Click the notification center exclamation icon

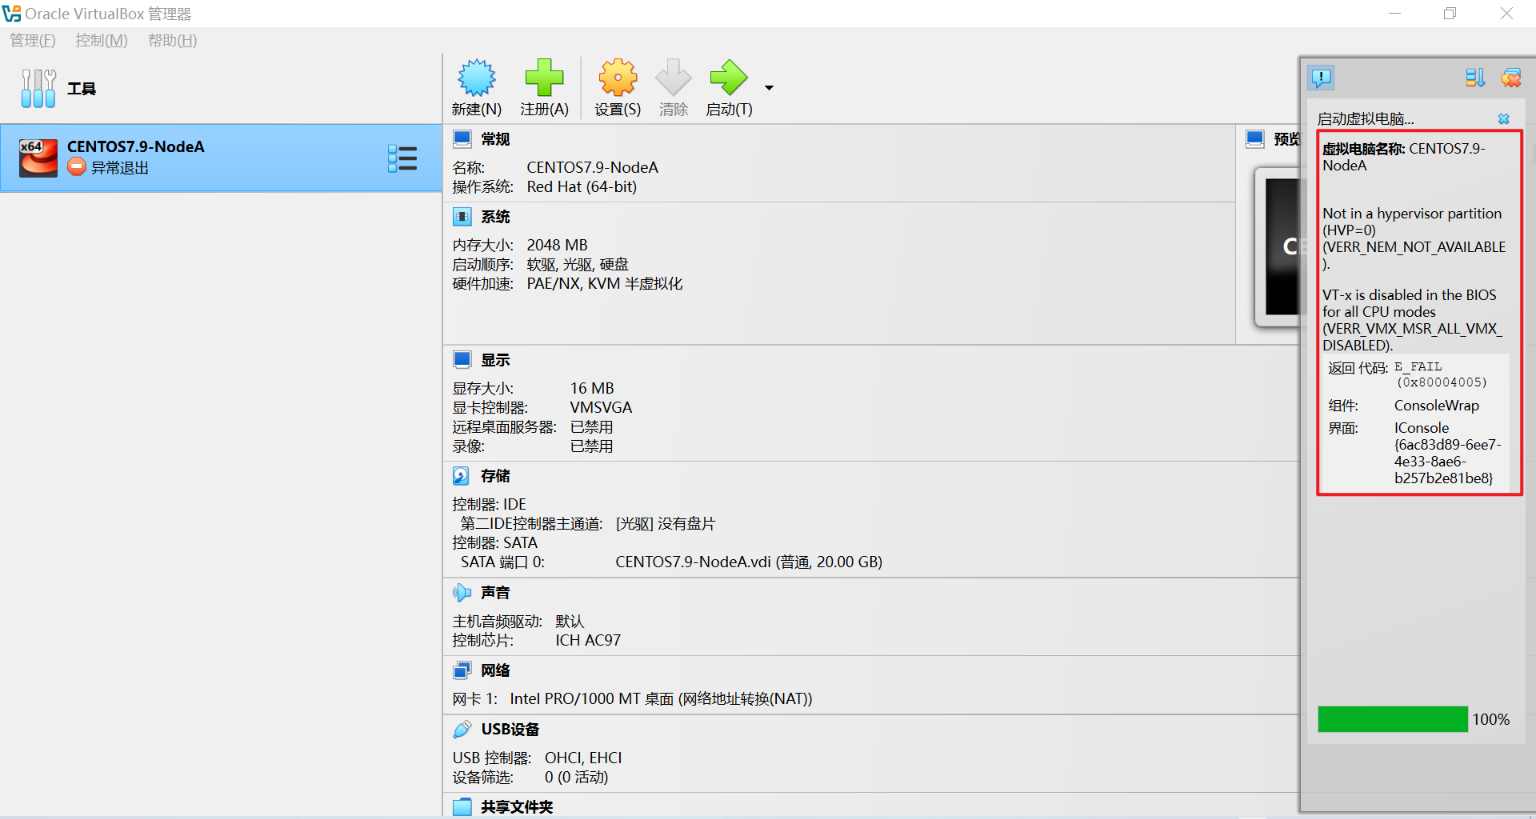click(x=1321, y=78)
